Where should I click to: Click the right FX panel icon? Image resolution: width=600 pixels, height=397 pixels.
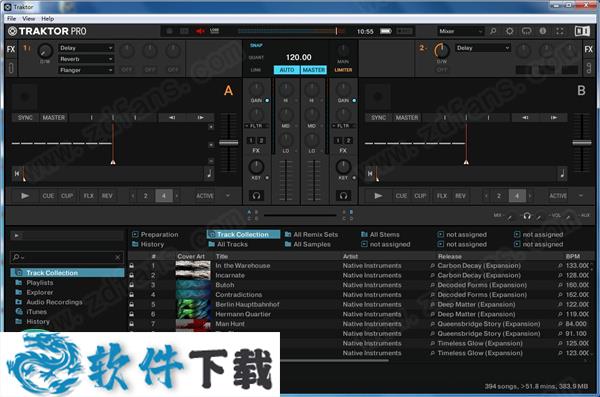click(589, 49)
